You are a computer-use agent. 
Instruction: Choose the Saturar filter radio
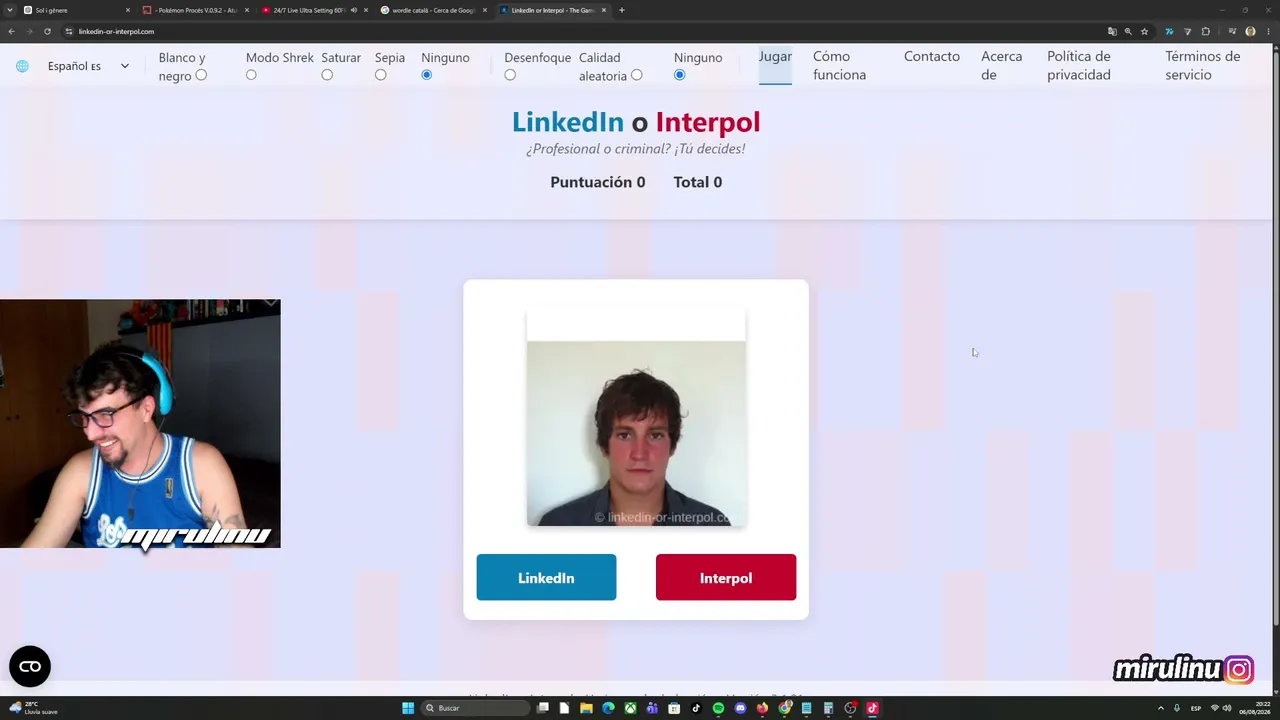[327, 75]
